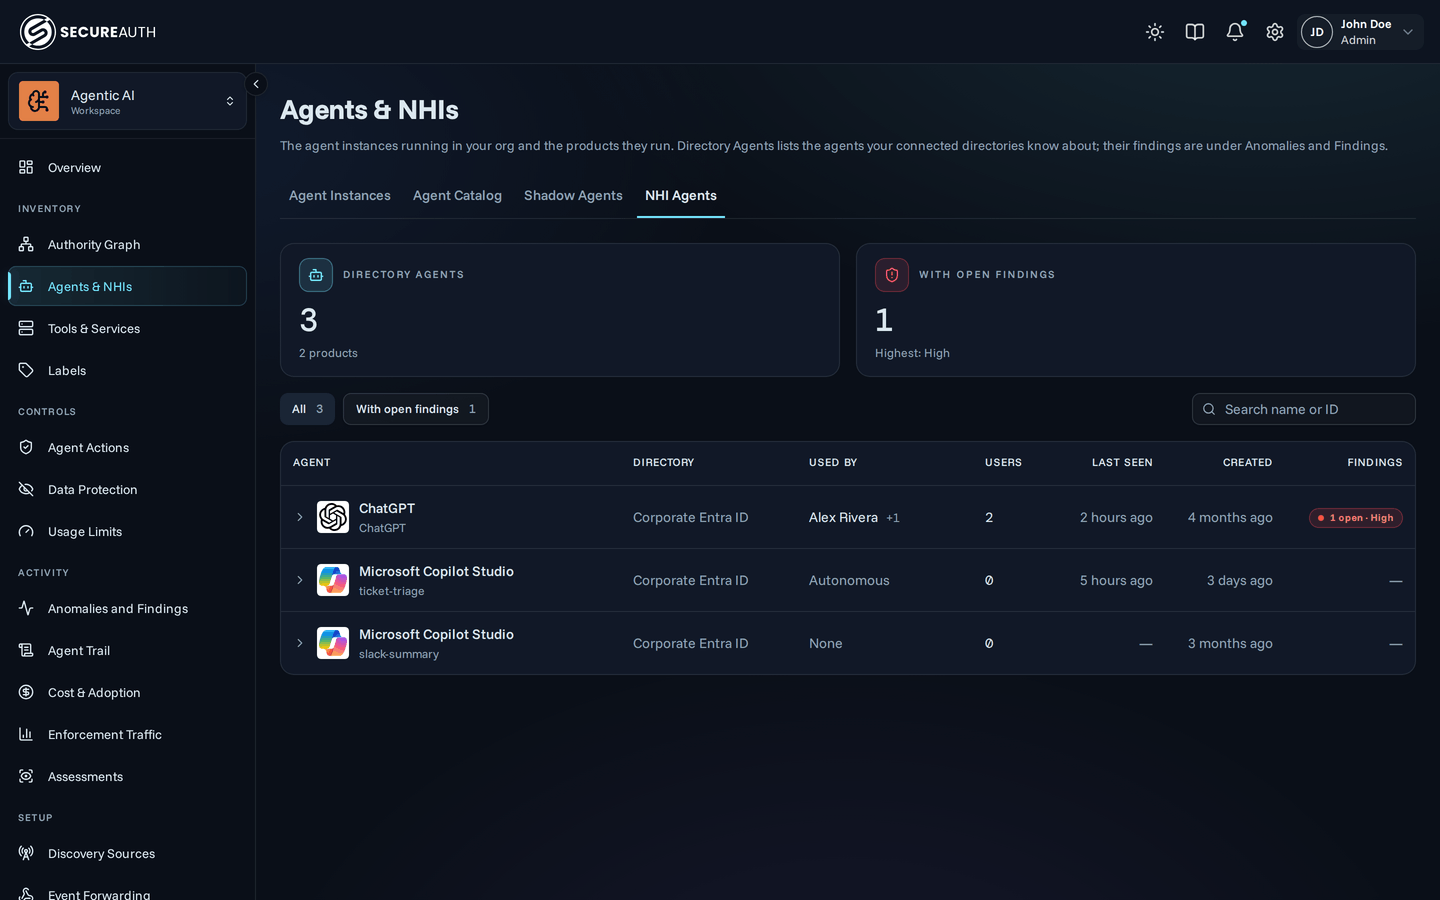Open Cost & Adoption
This screenshot has height=900, width=1440.
coord(127,692)
